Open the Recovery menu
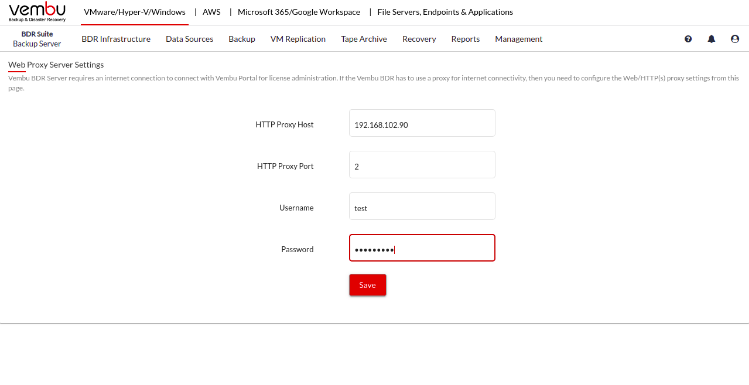 419,39
